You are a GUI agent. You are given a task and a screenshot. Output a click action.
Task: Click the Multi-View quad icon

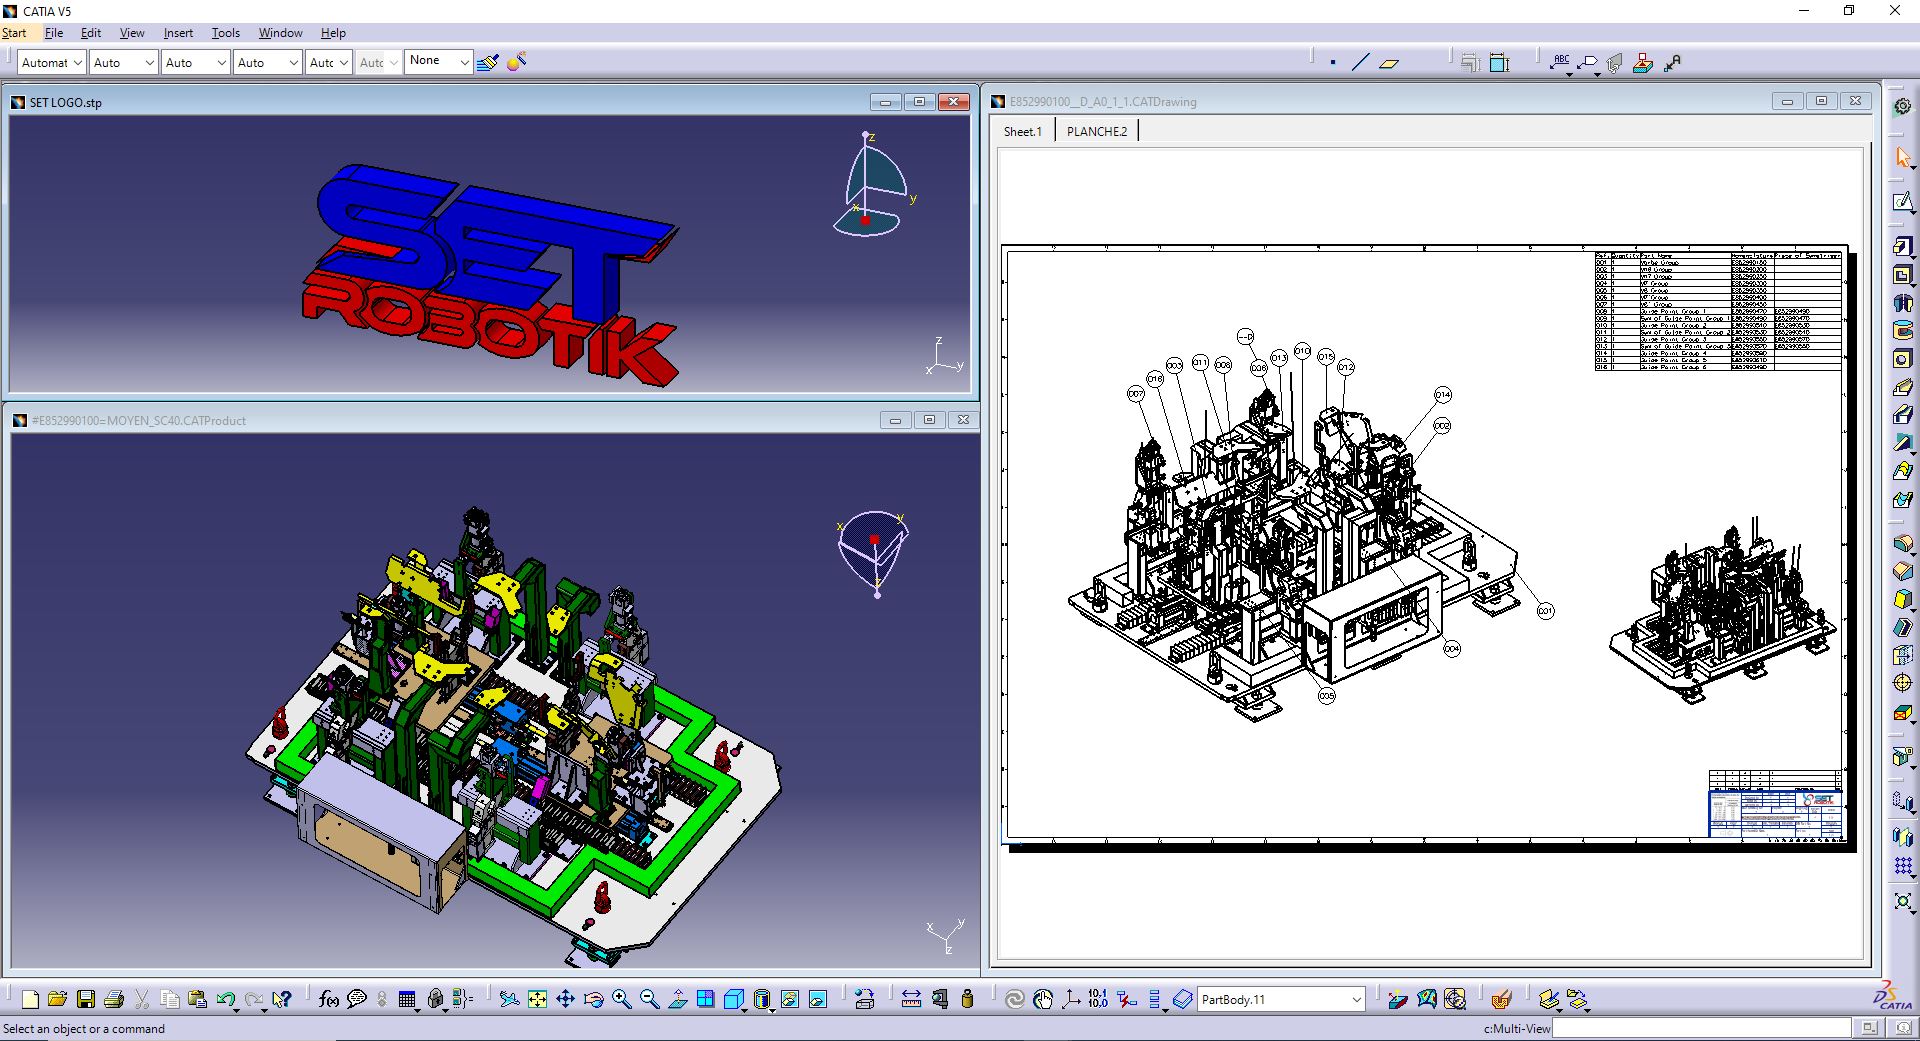705,999
